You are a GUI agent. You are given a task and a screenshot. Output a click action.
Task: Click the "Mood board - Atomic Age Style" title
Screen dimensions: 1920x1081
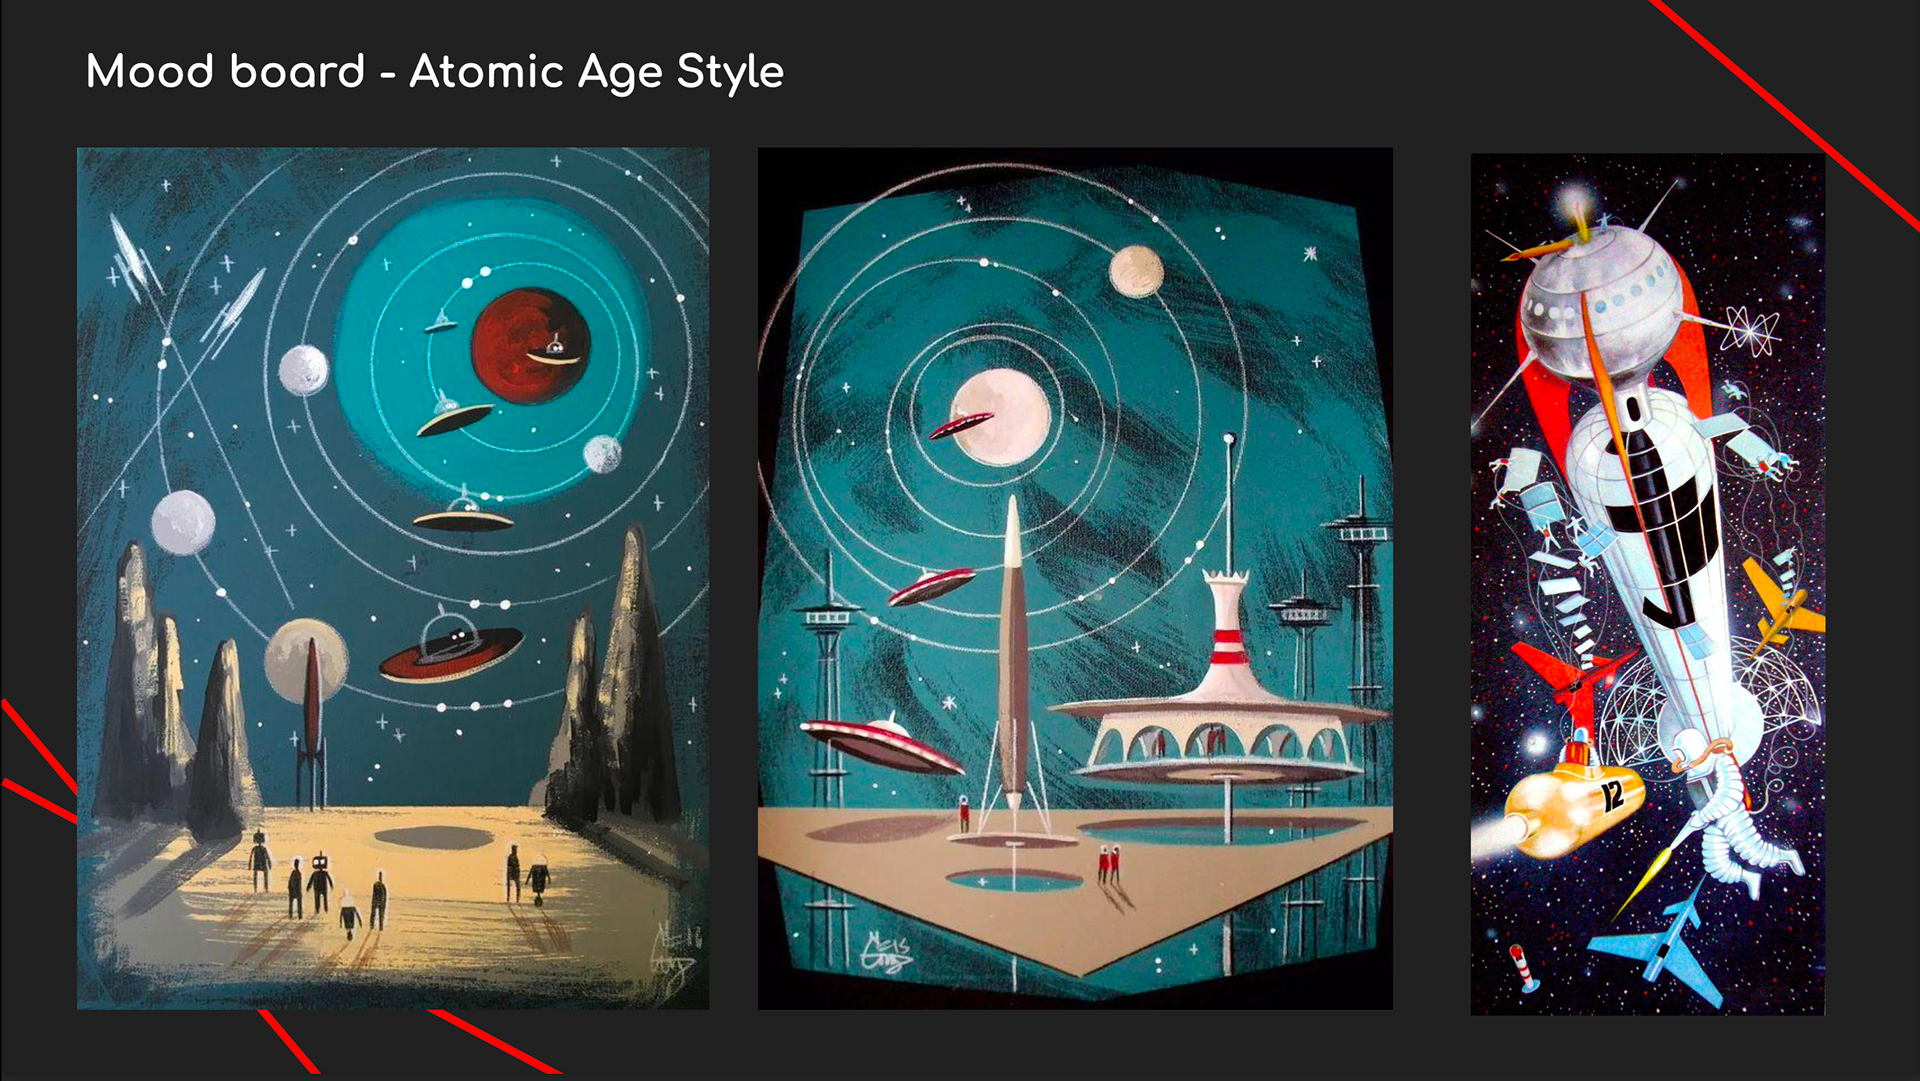[435, 72]
